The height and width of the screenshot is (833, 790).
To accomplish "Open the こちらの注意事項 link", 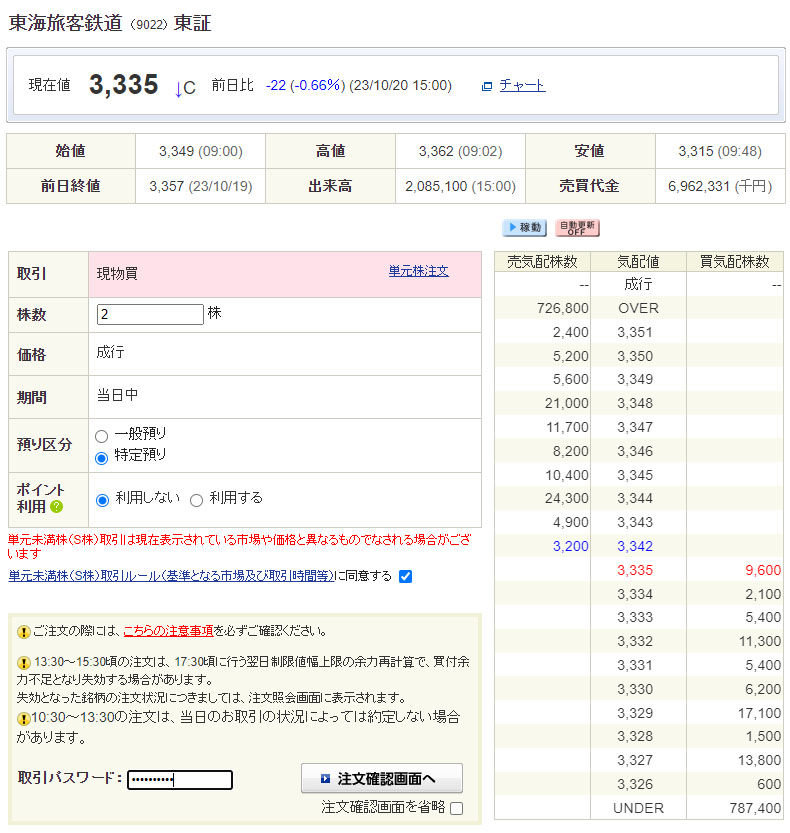I will 168,631.
